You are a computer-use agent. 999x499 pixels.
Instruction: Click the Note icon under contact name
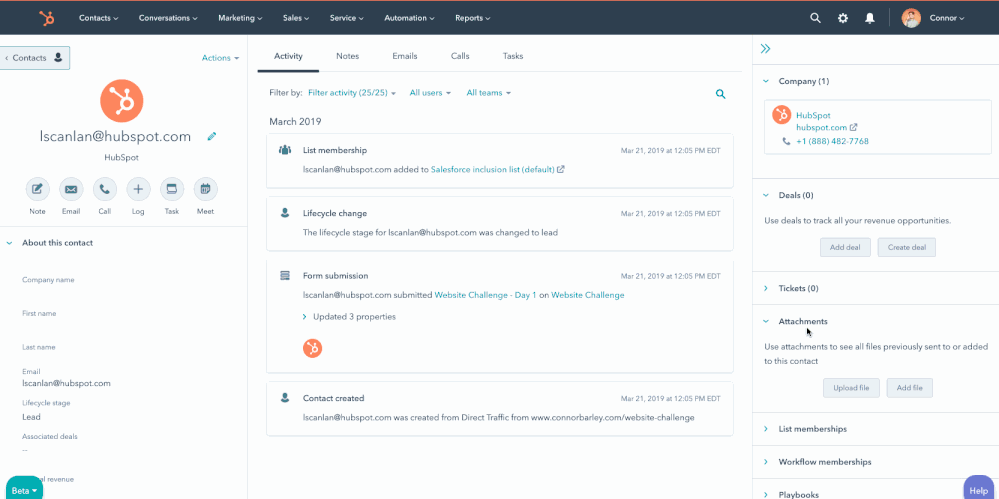point(37,189)
